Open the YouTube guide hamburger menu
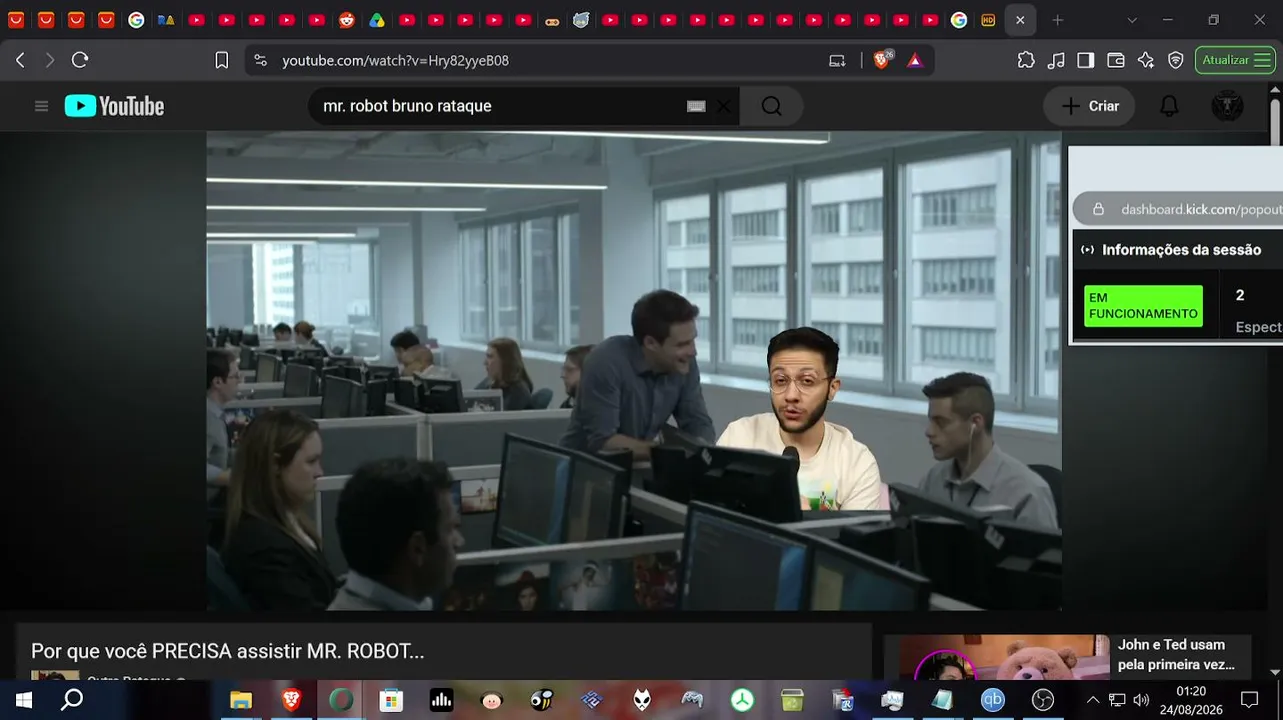This screenshot has height=720, width=1283. pos(41,106)
